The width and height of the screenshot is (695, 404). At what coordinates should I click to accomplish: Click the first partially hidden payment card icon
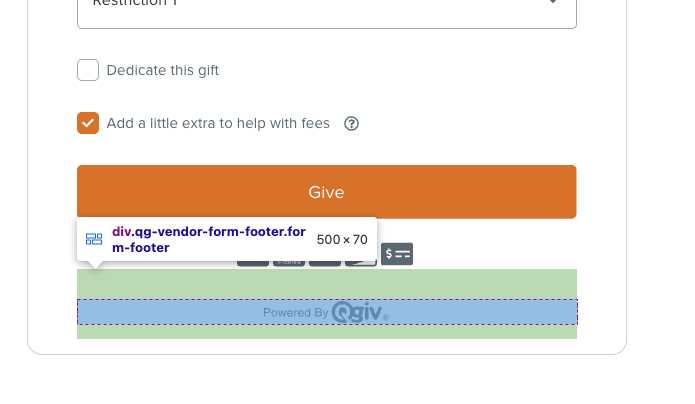click(253, 263)
